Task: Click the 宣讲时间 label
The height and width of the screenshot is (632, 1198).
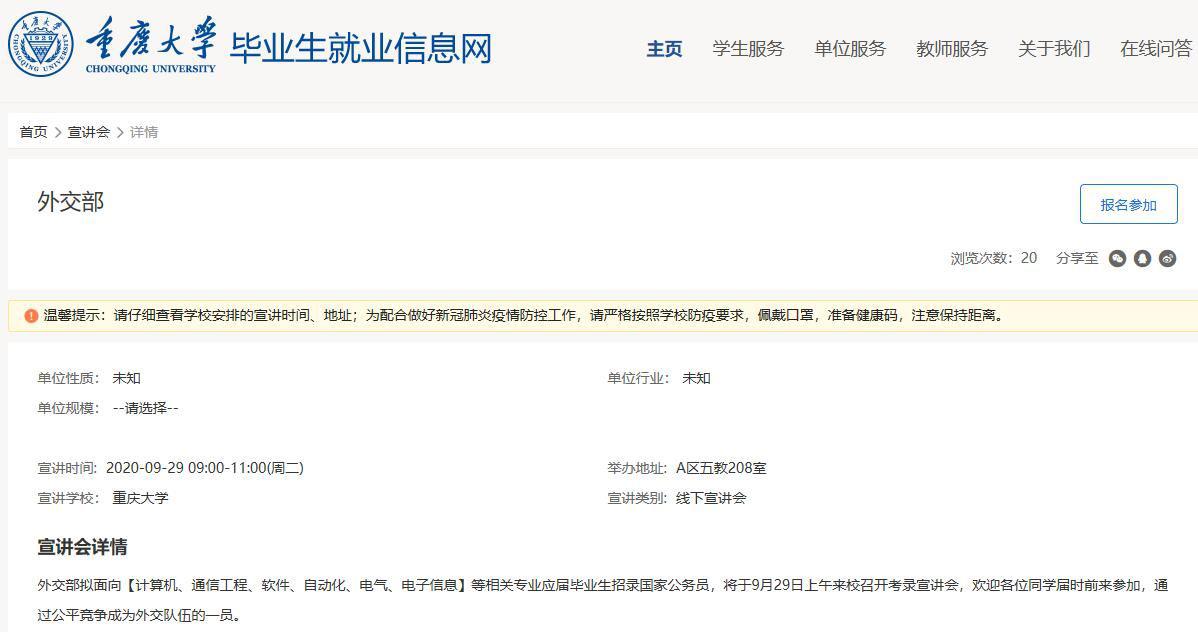Action: (x=67, y=468)
